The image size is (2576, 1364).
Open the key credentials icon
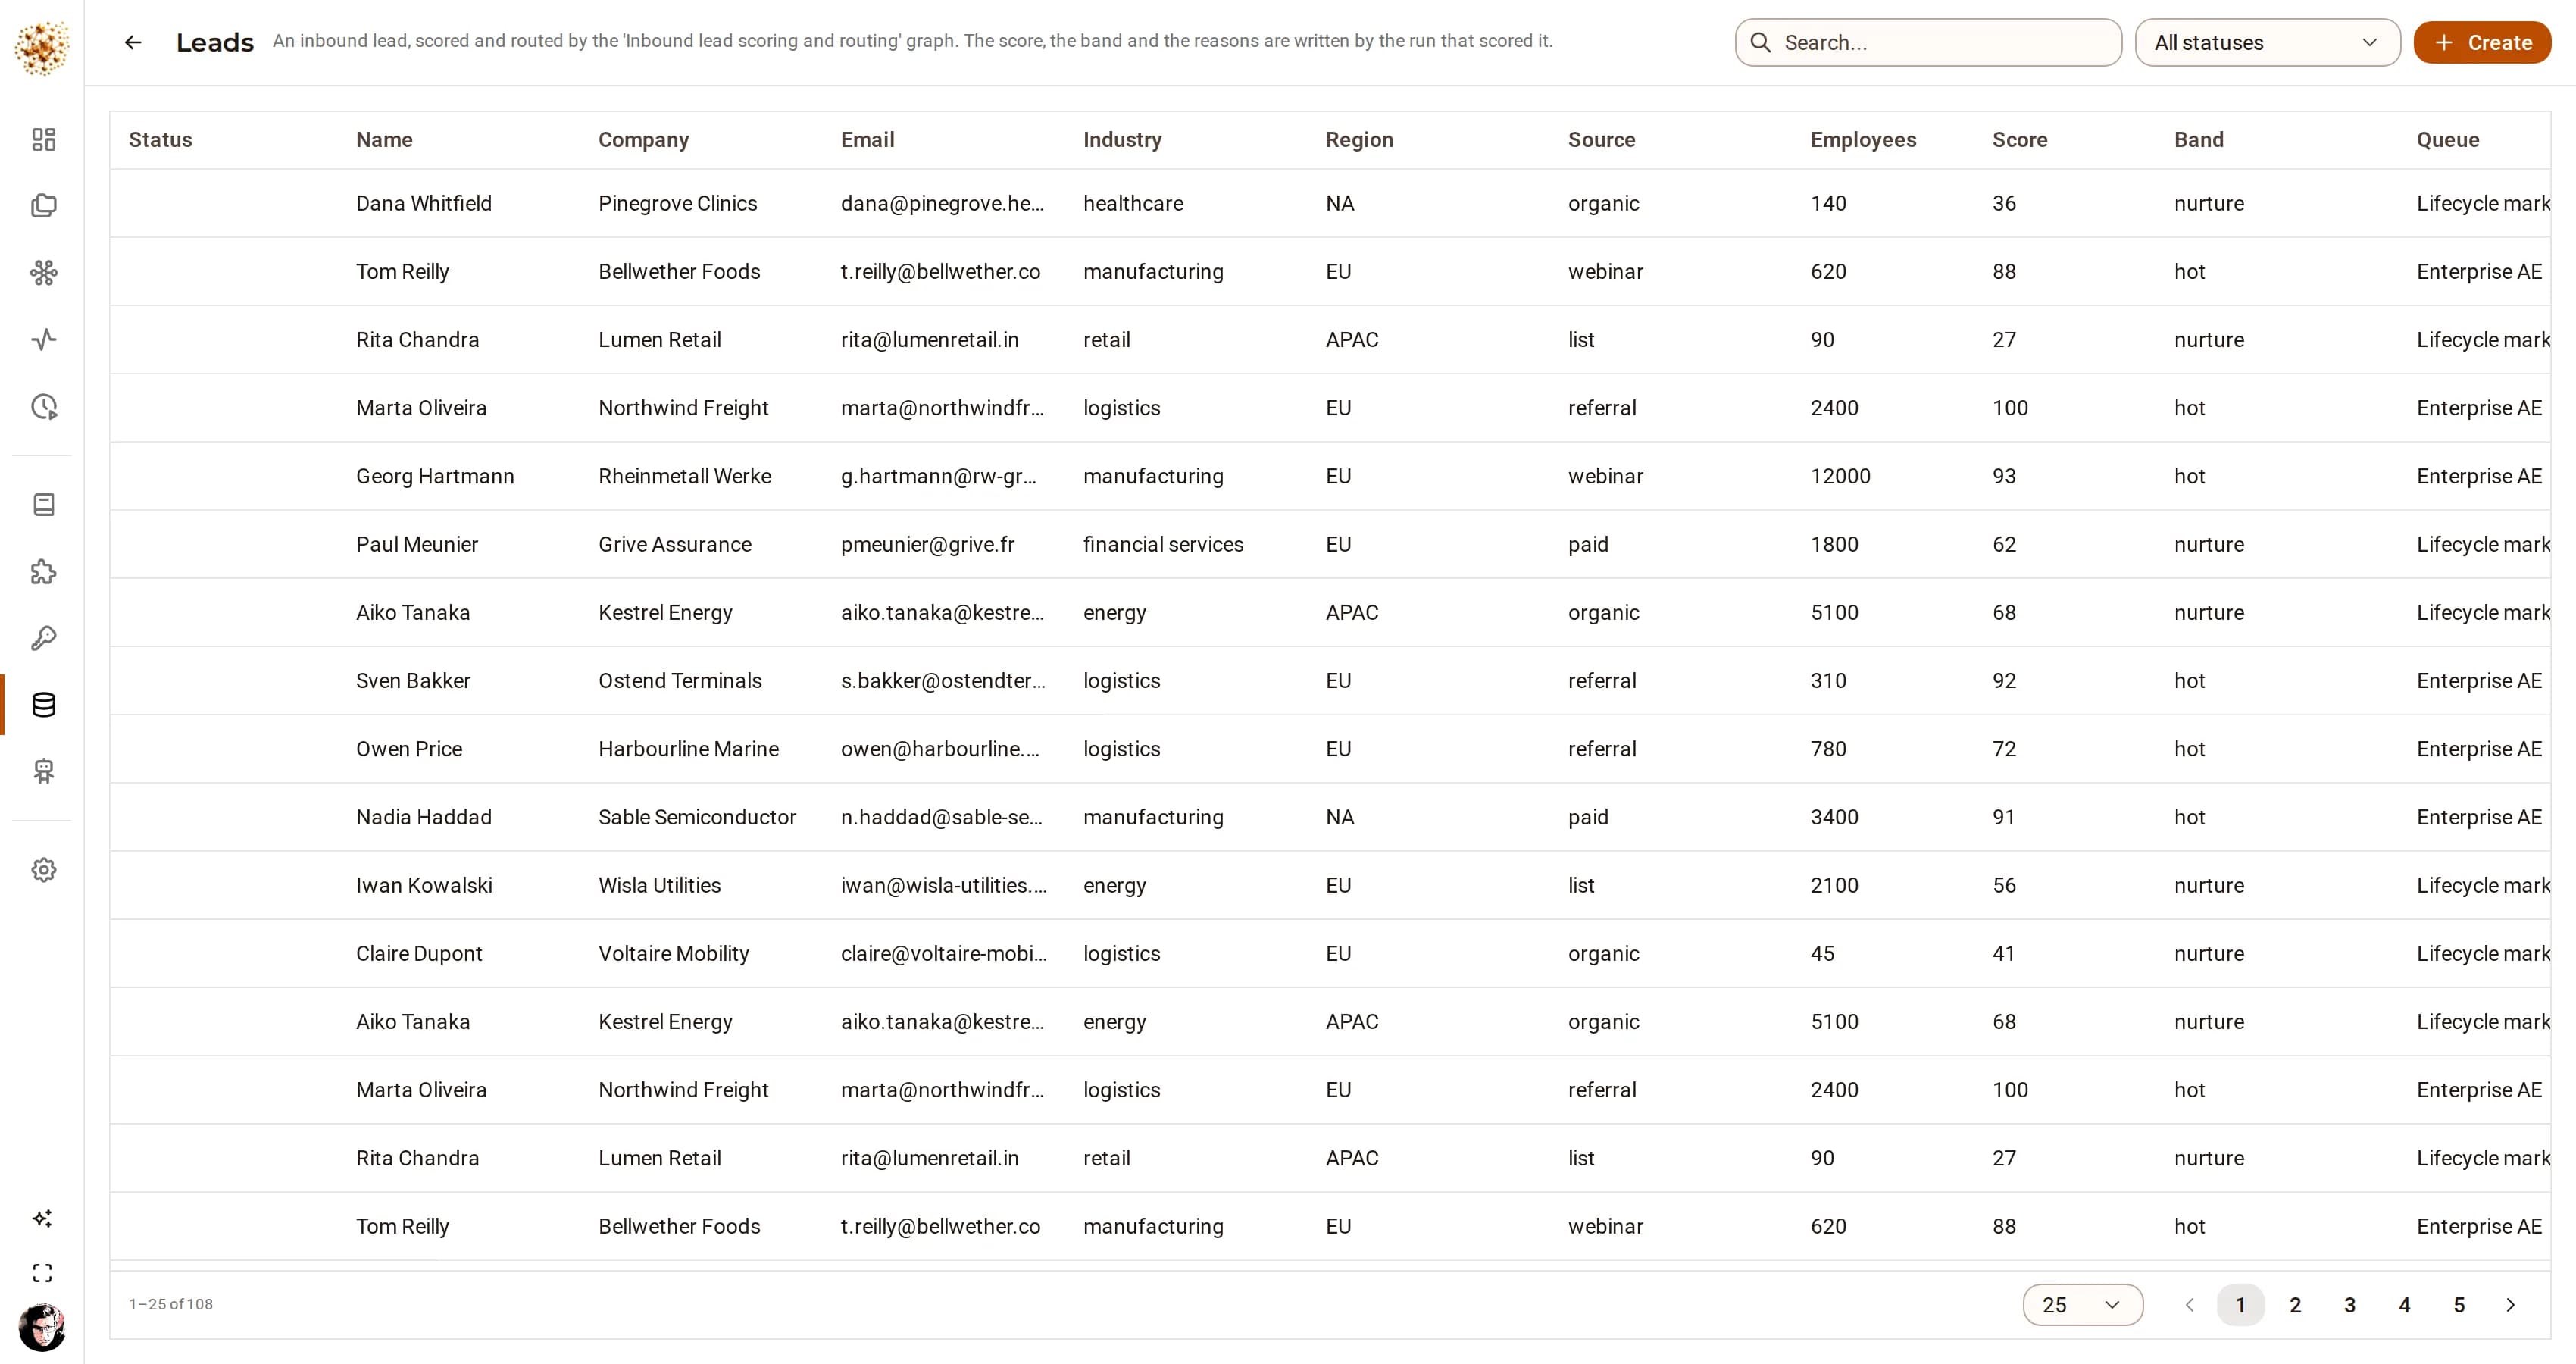[43, 638]
